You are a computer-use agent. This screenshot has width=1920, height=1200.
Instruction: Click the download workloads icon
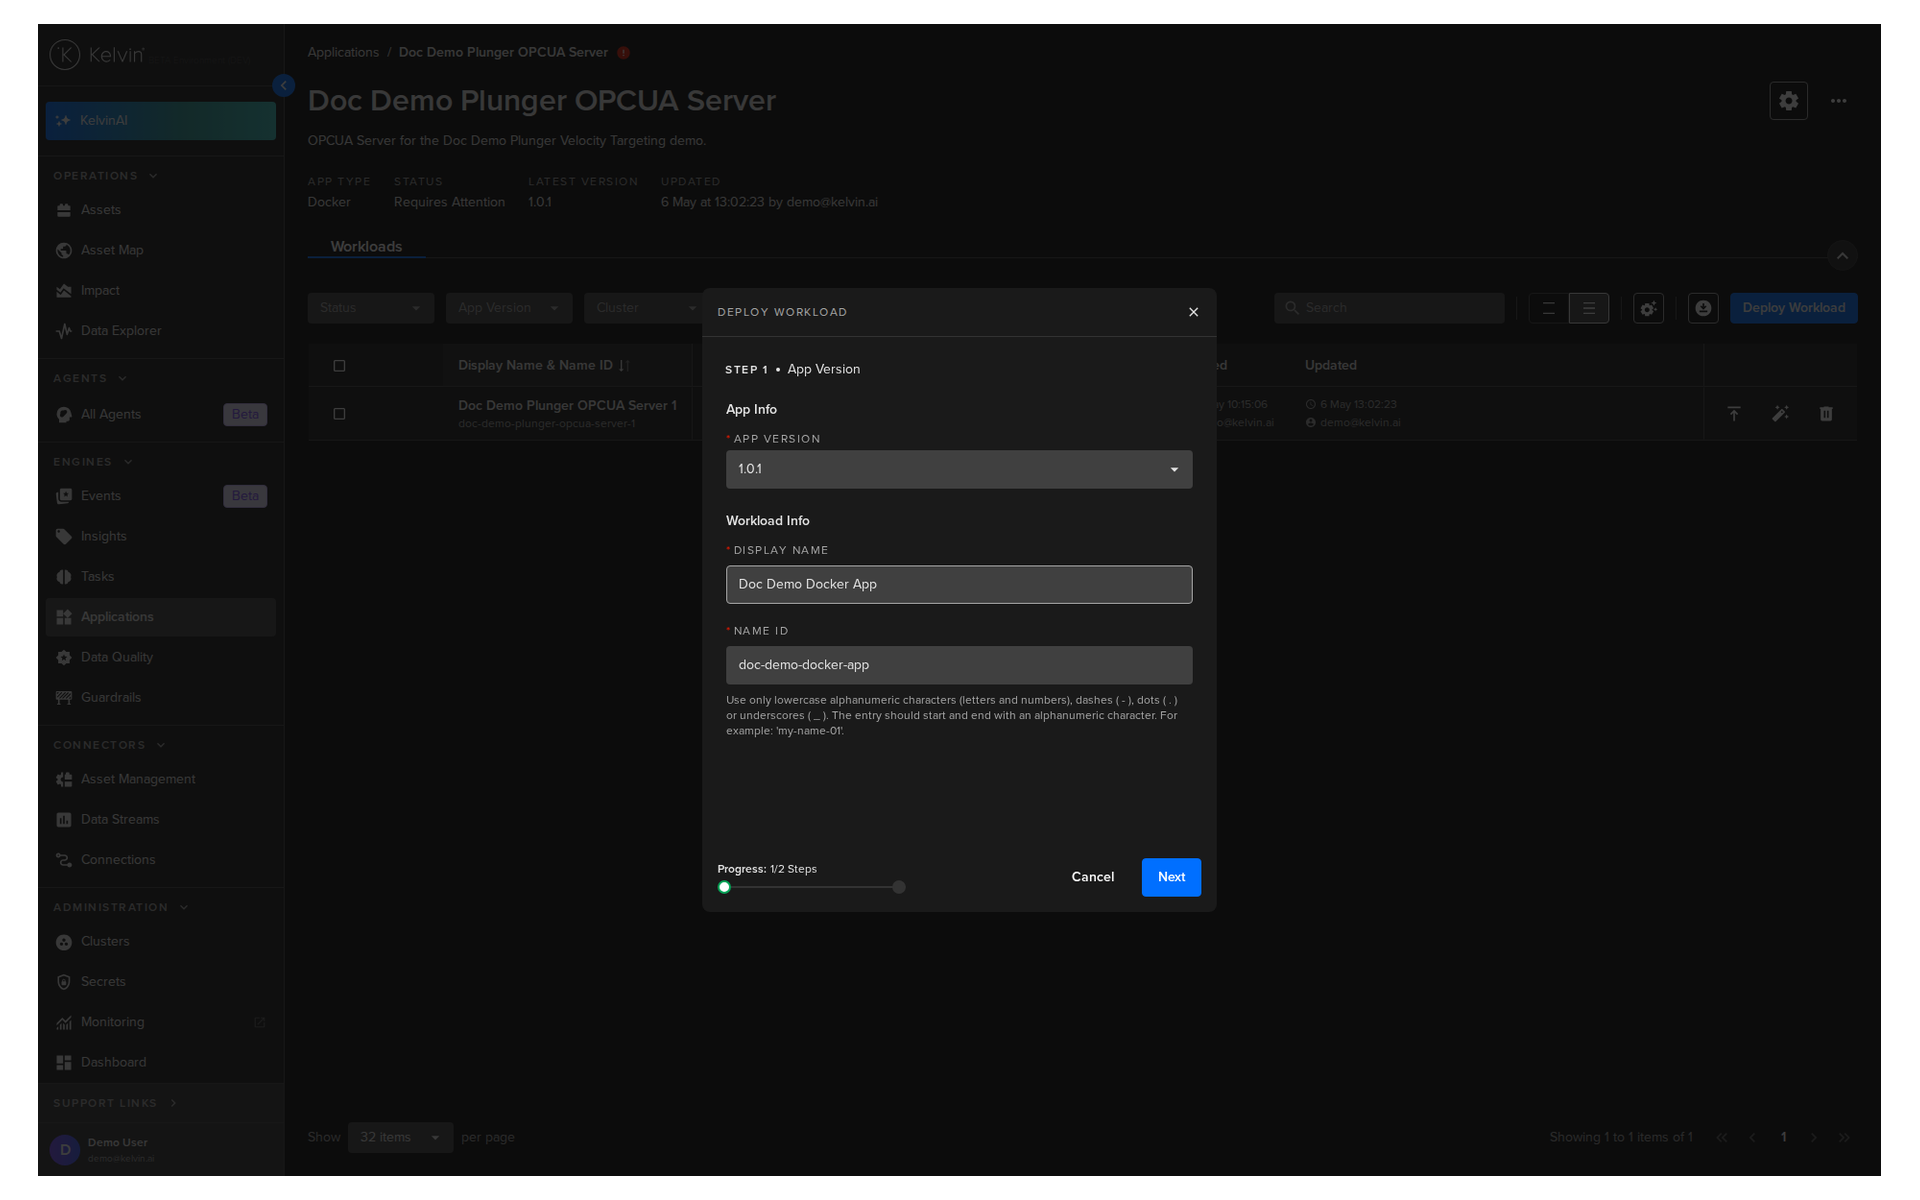click(x=1703, y=308)
